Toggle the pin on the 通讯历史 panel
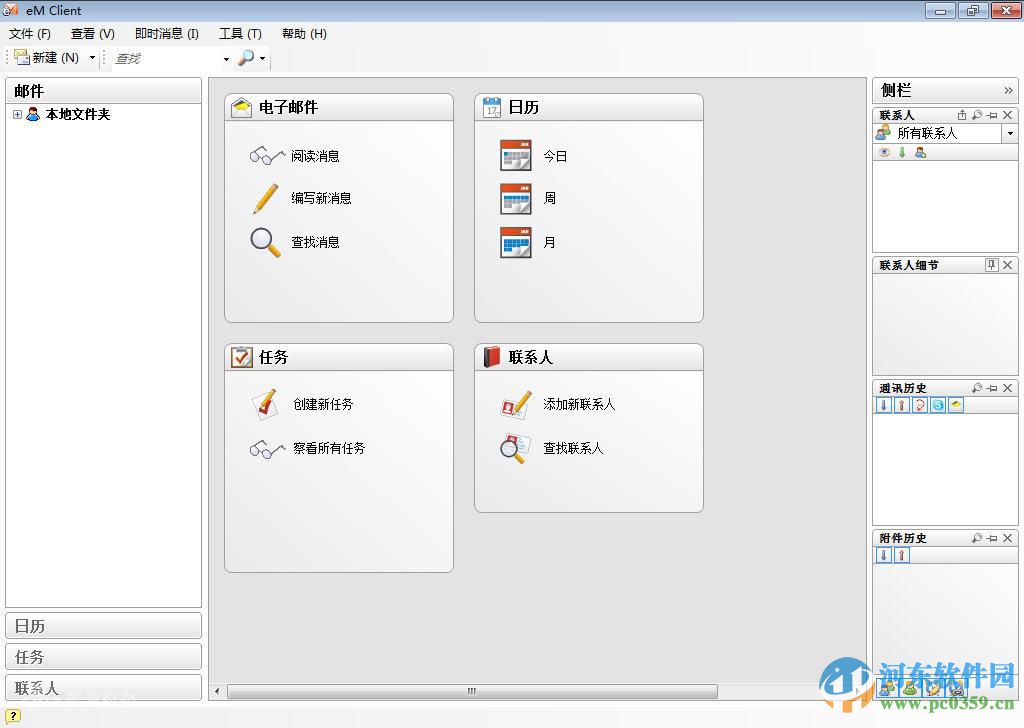 991,388
